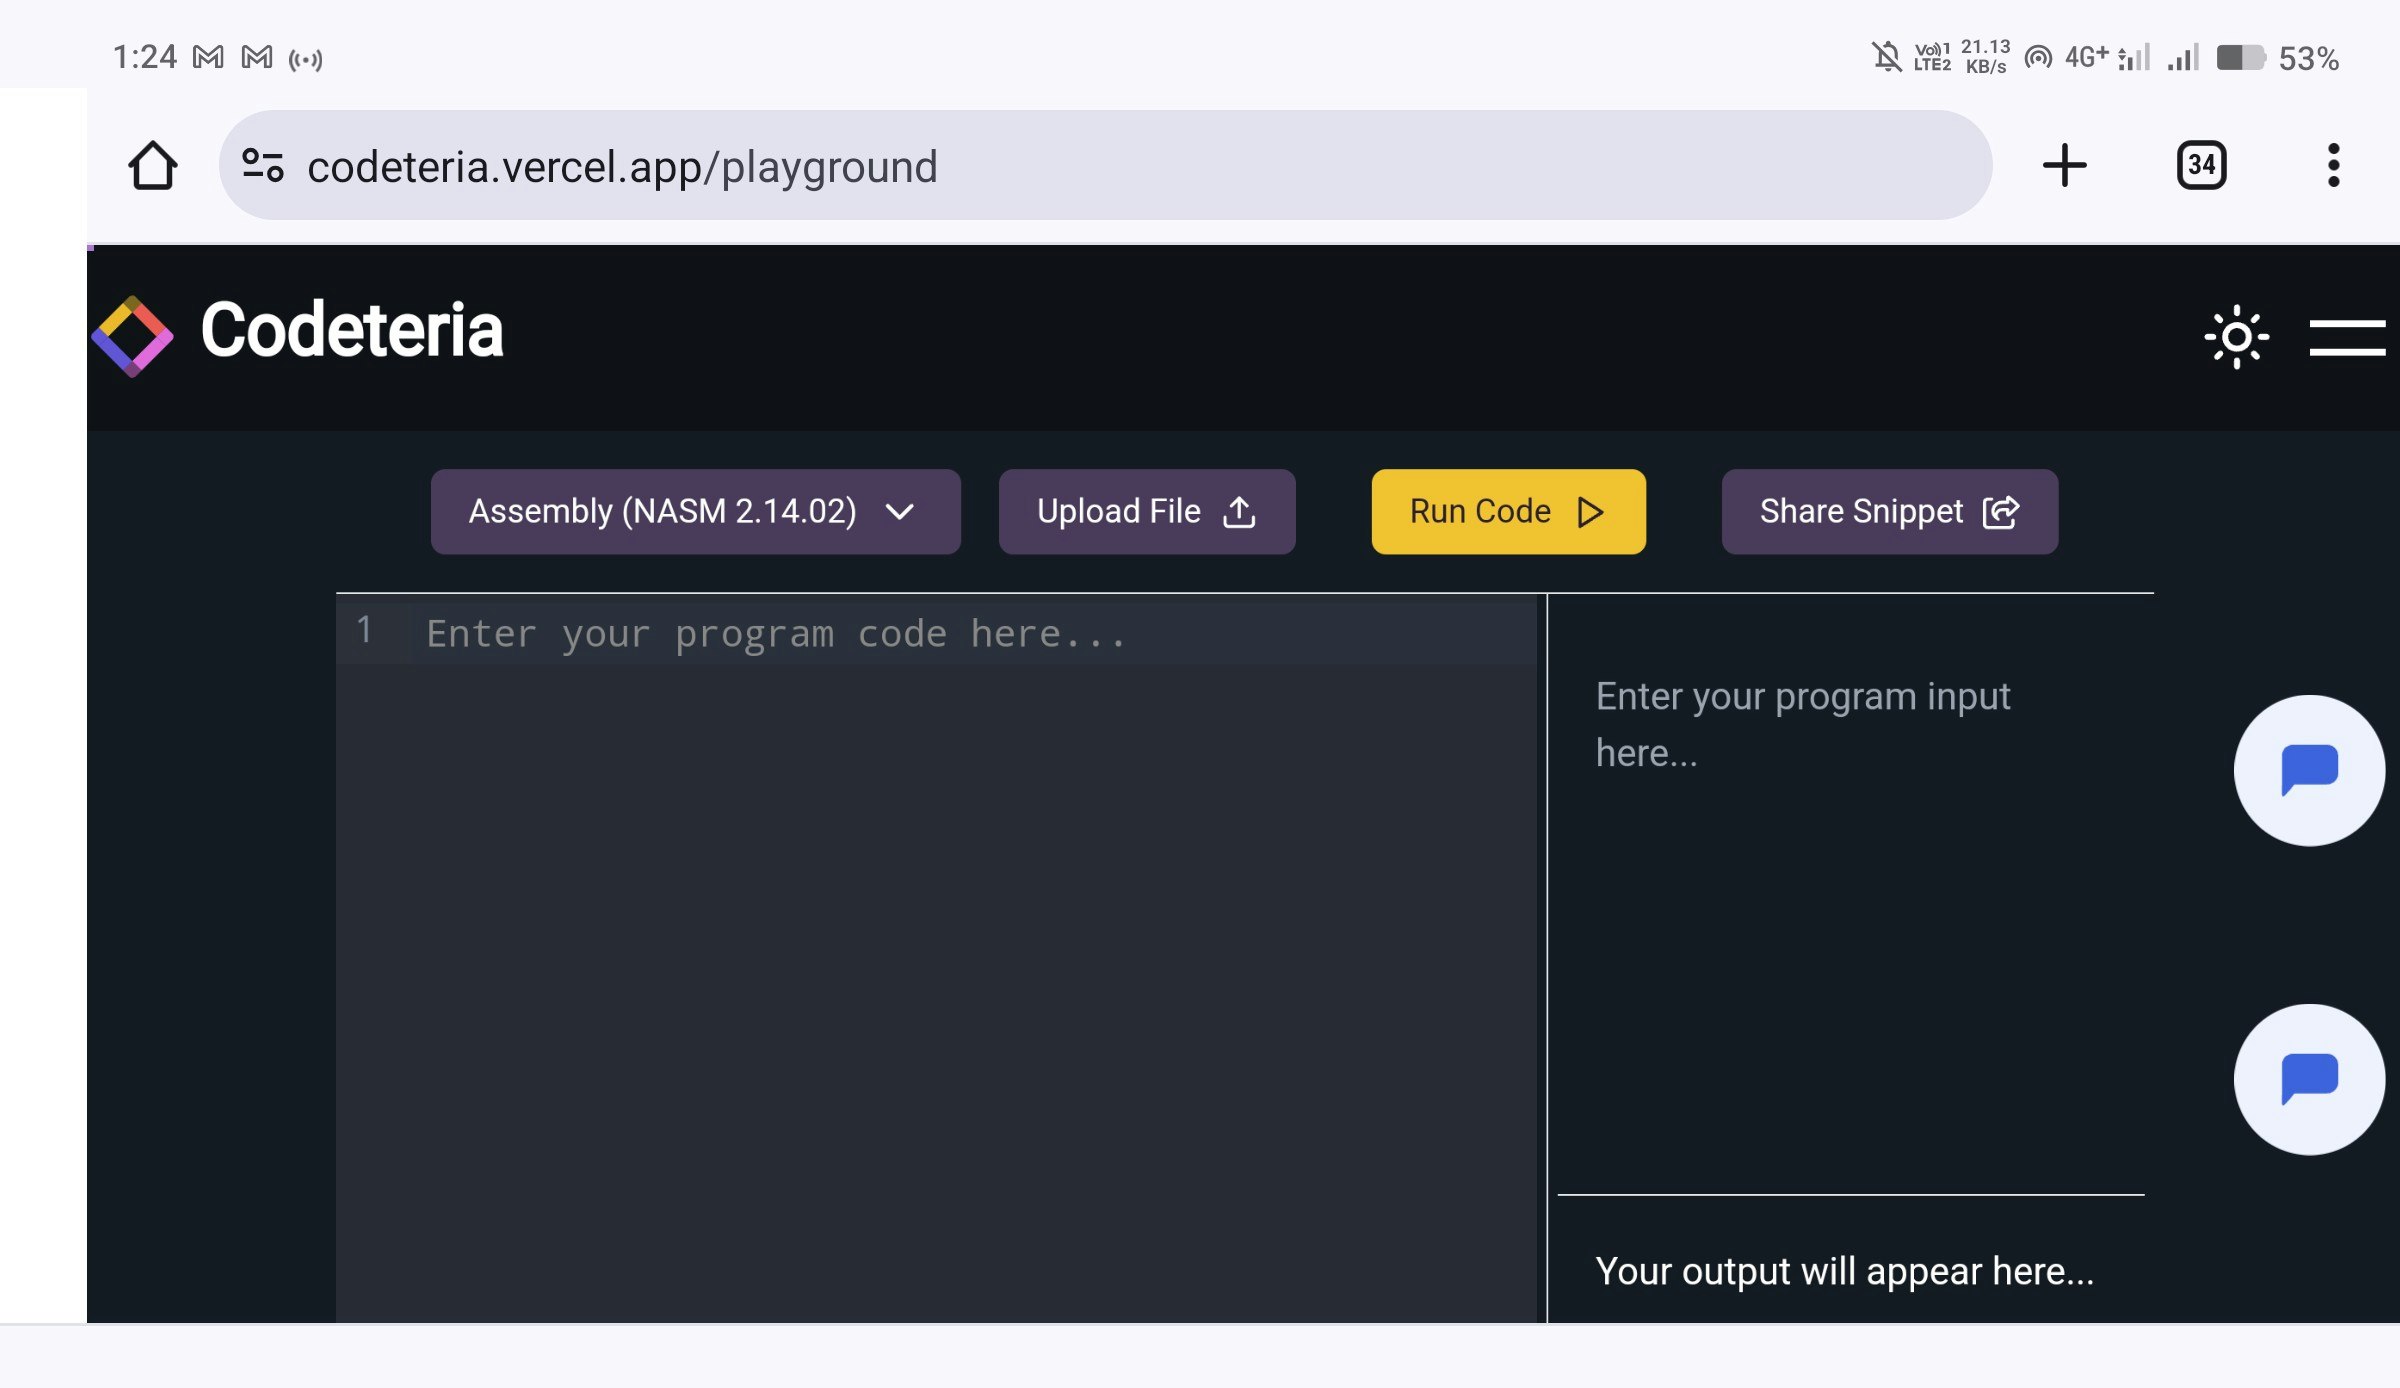
Task: Click the Codeteria title text
Action: click(x=351, y=330)
